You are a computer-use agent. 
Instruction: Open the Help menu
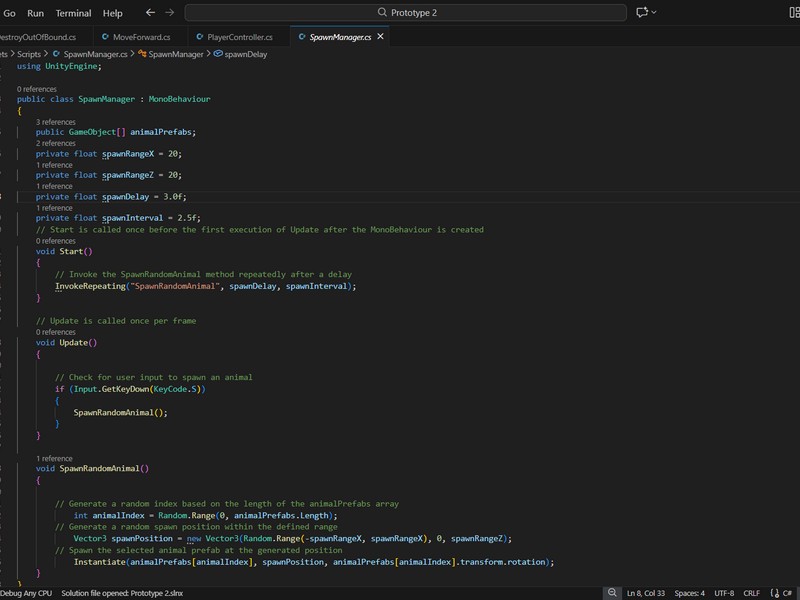click(113, 13)
